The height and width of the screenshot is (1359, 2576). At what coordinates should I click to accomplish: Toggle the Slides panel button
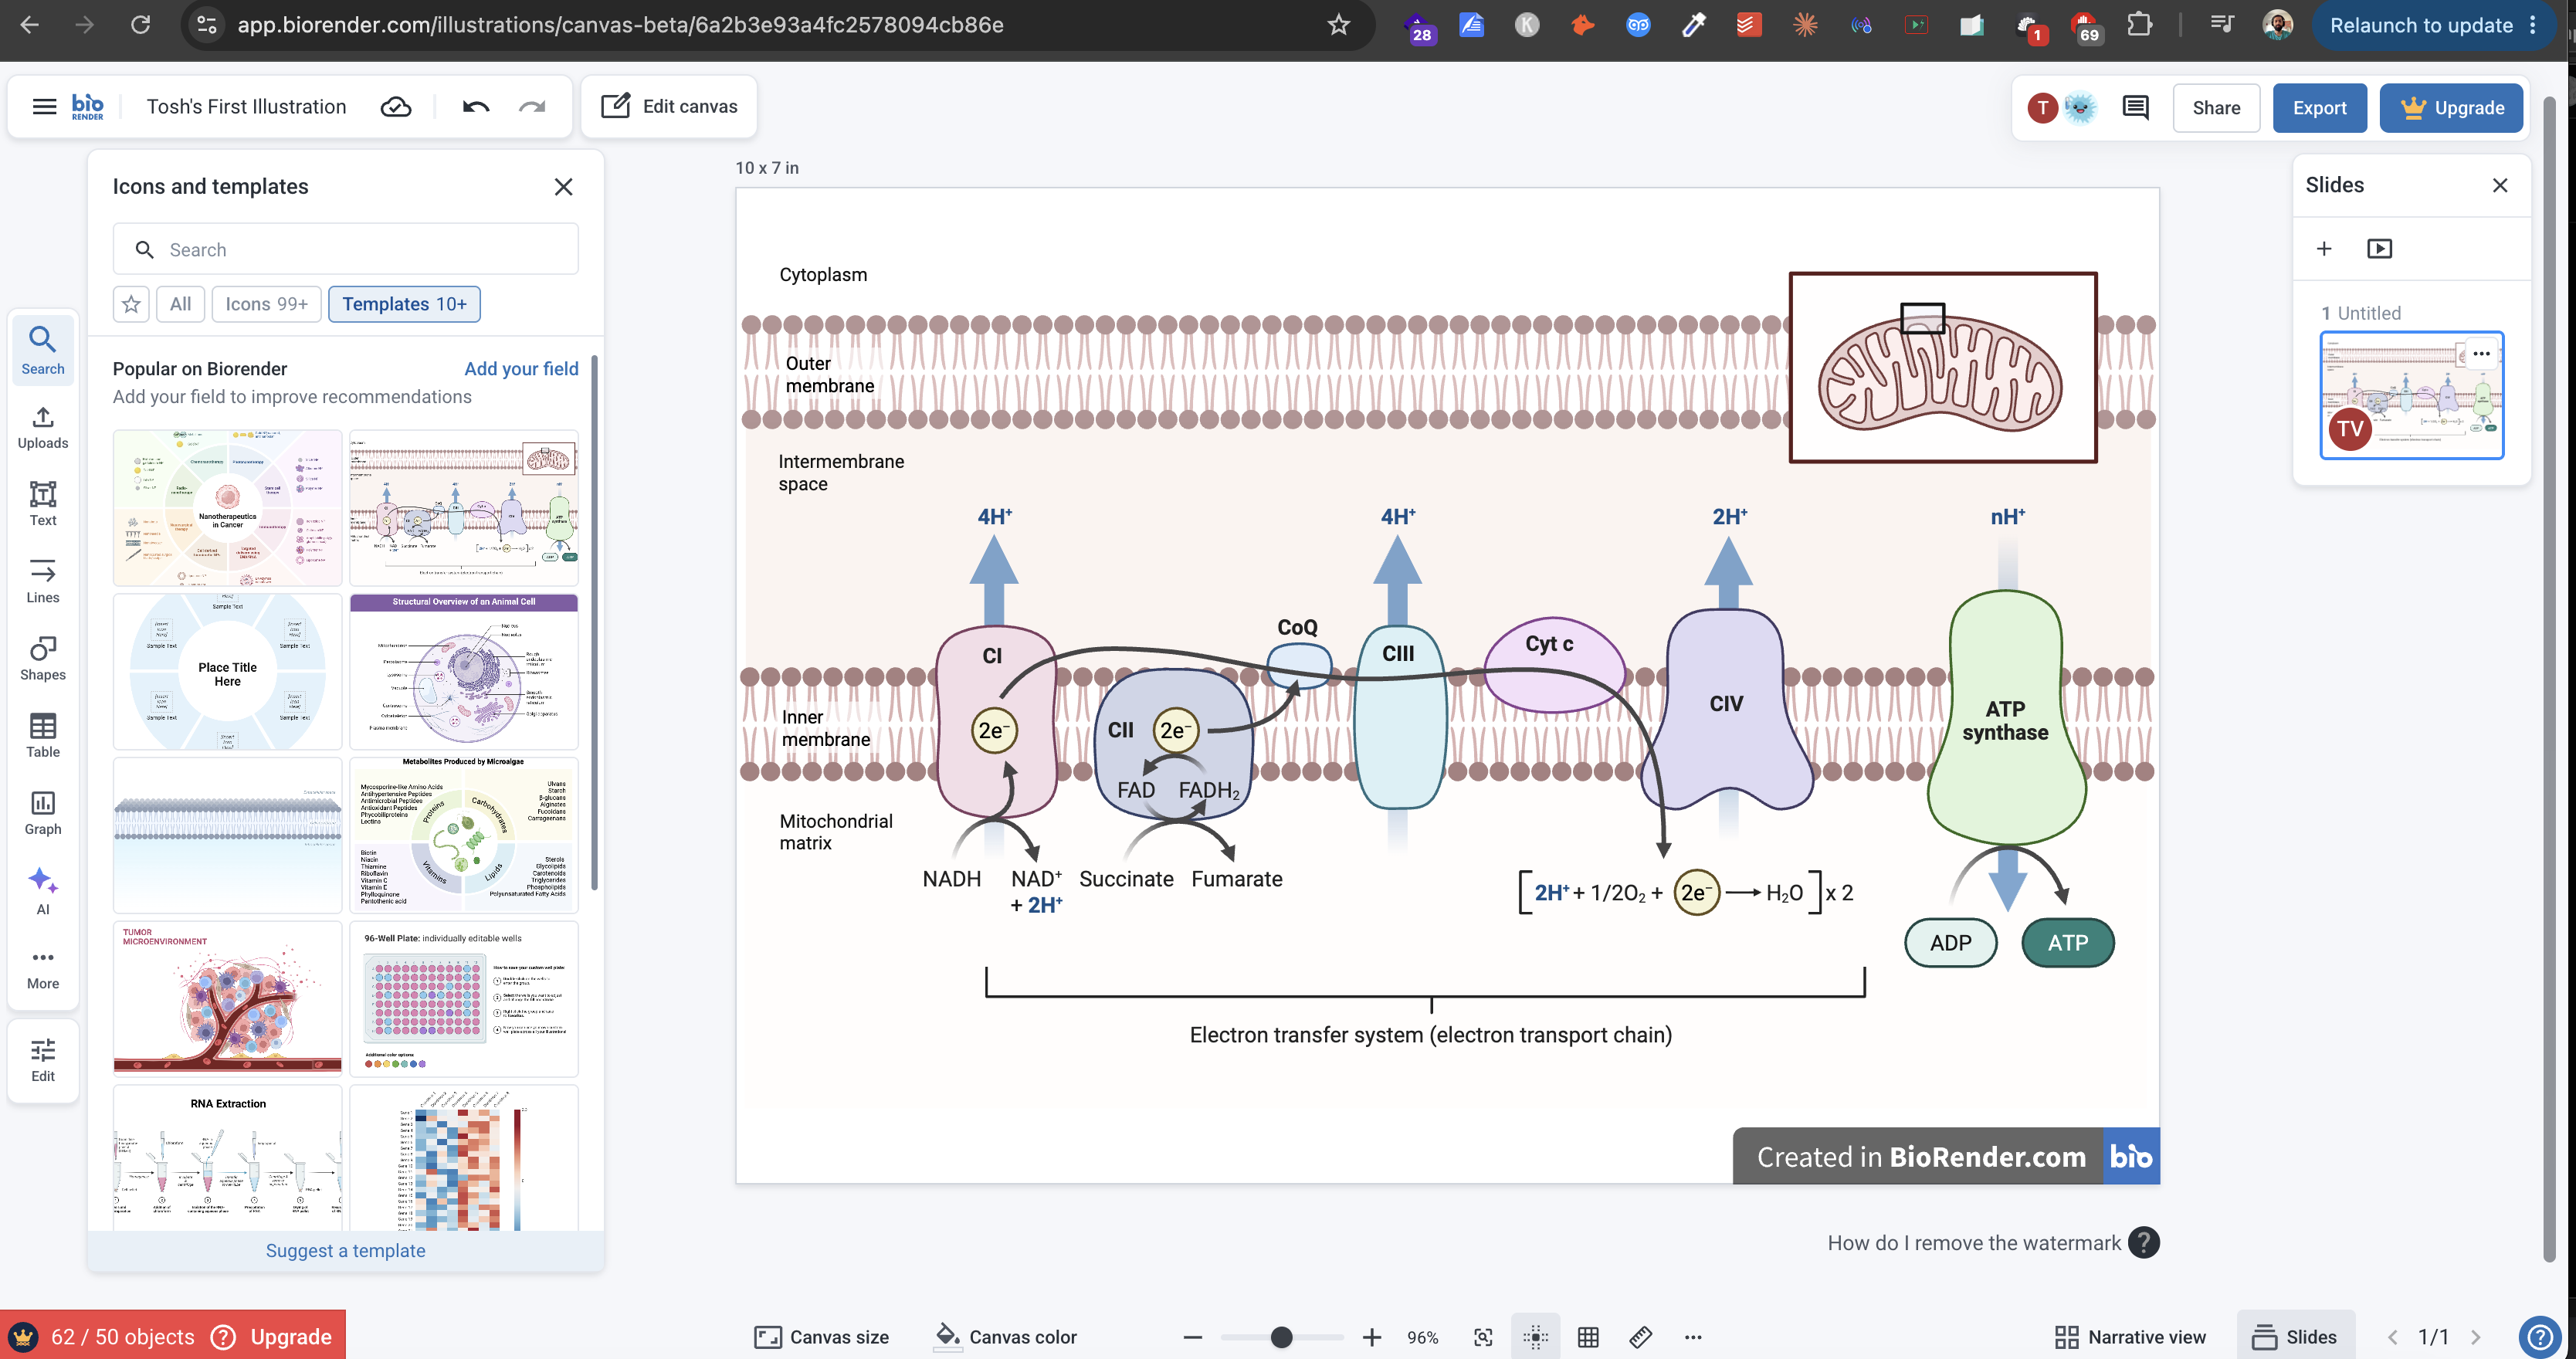[x=2295, y=1337]
